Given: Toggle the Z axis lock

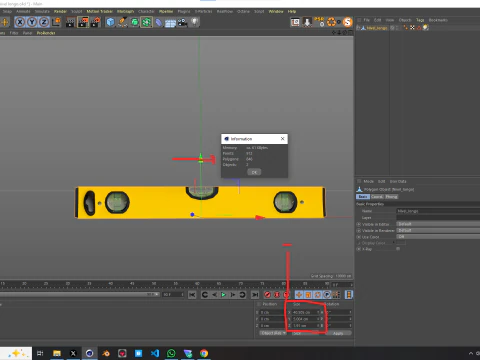Looking at the screenshot, I should click(x=44, y=22).
